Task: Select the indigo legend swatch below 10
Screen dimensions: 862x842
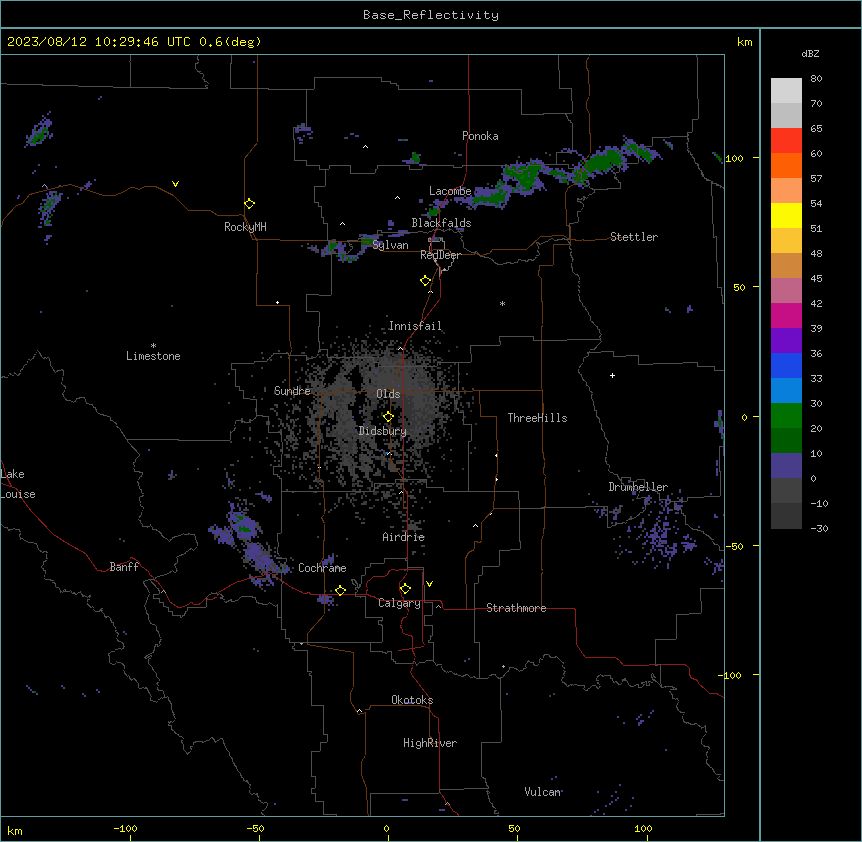Action: click(x=786, y=466)
